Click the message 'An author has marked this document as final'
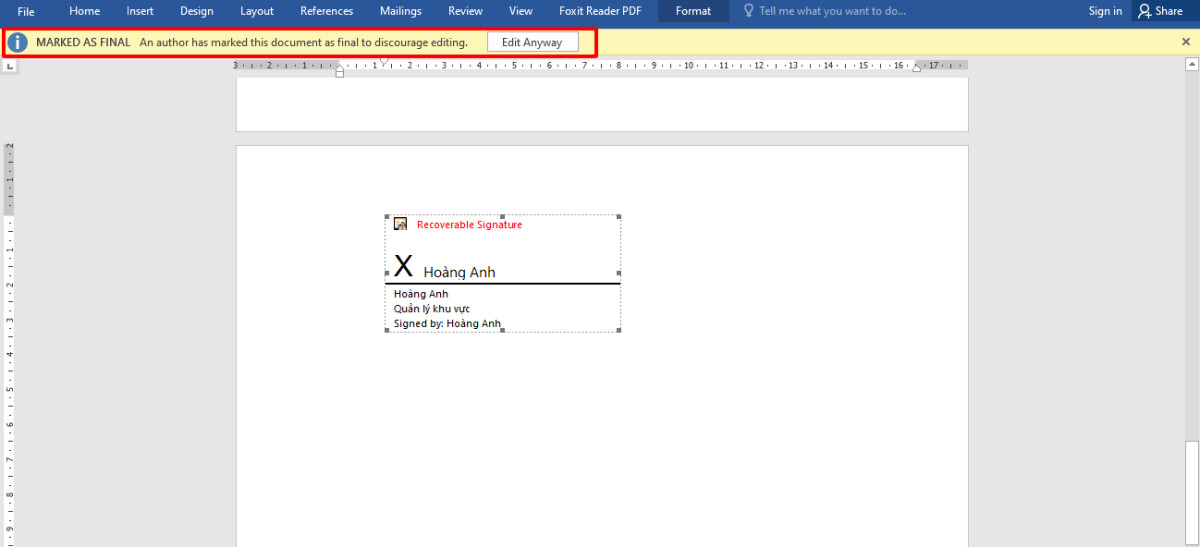The width and height of the screenshot is (1200, 547). [303, 42]
